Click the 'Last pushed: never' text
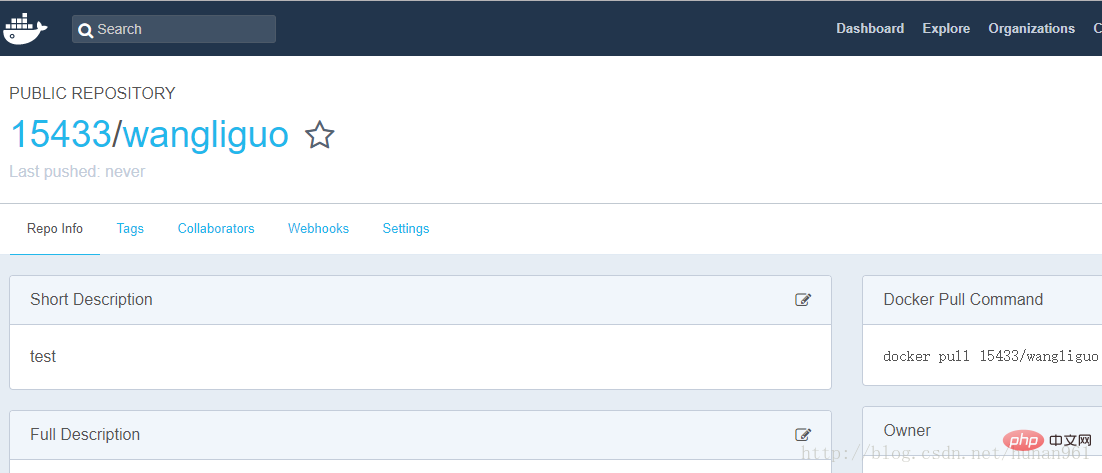 point(77,172)
